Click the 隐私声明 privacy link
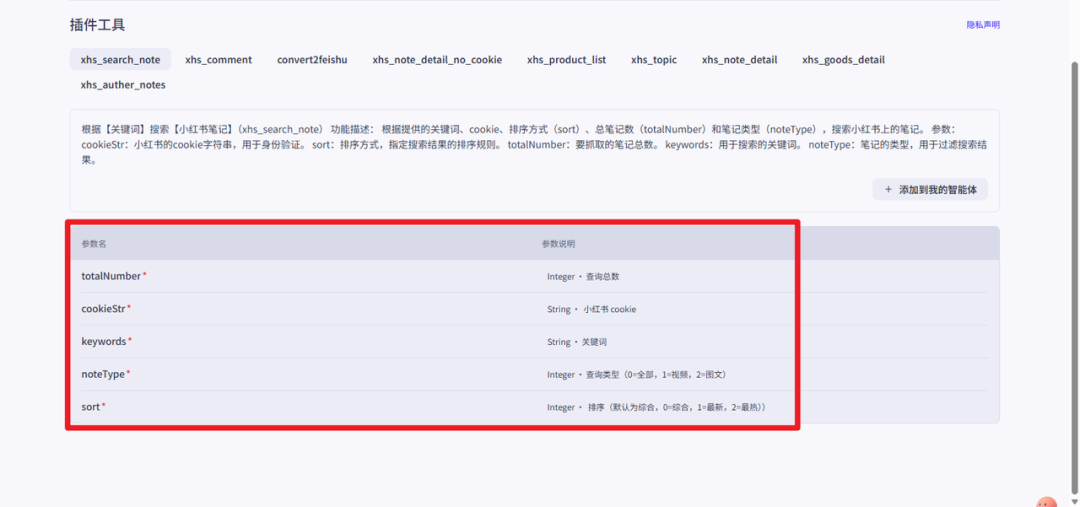The width and height of the screenshot is (1080, 507). 983,25
